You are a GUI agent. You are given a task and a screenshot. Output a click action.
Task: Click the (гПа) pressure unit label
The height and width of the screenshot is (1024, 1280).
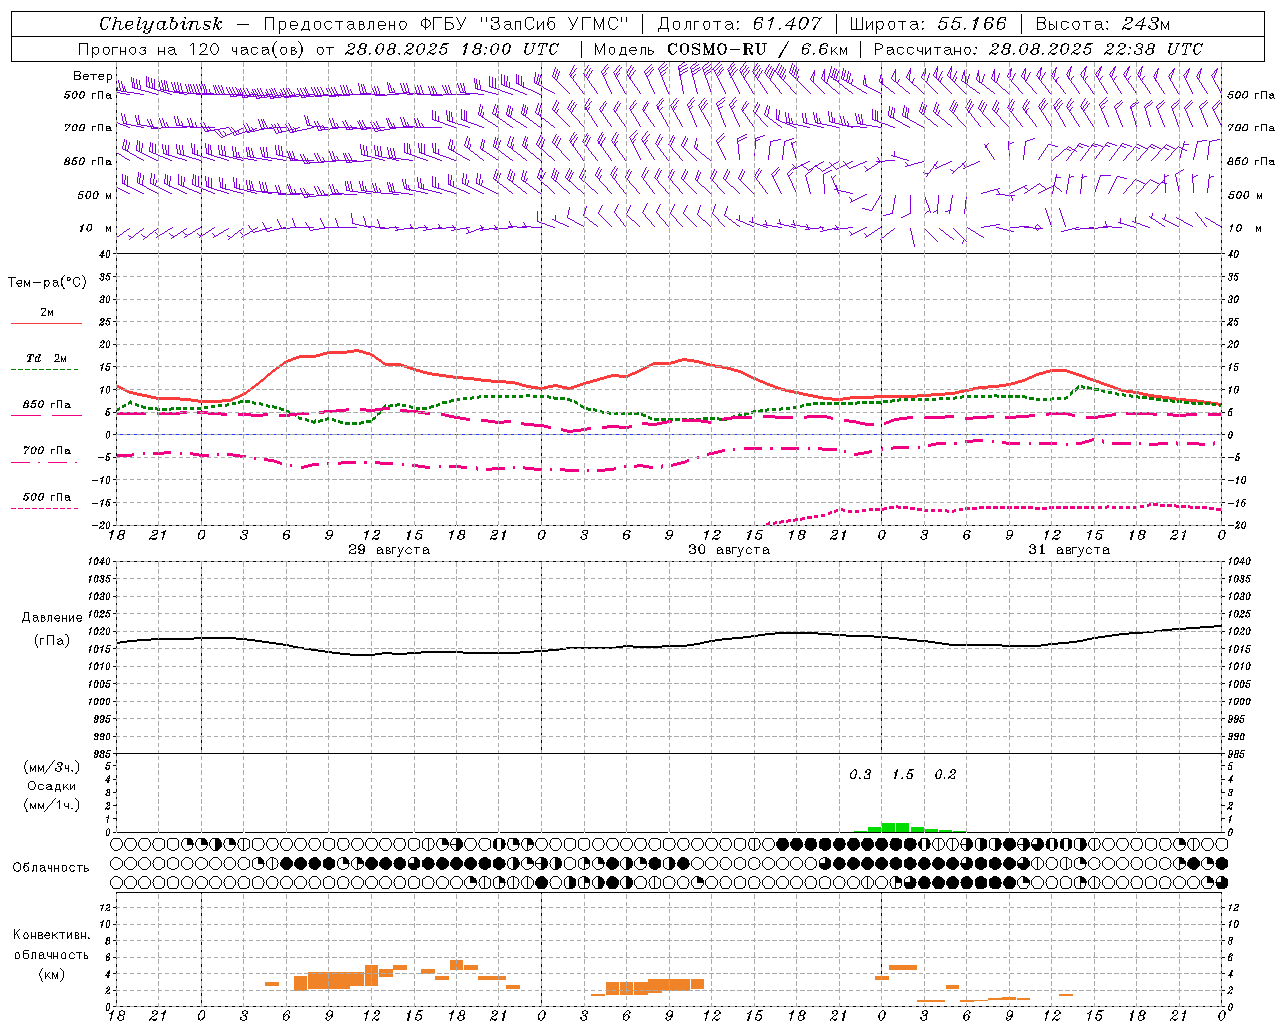(52, 641)
